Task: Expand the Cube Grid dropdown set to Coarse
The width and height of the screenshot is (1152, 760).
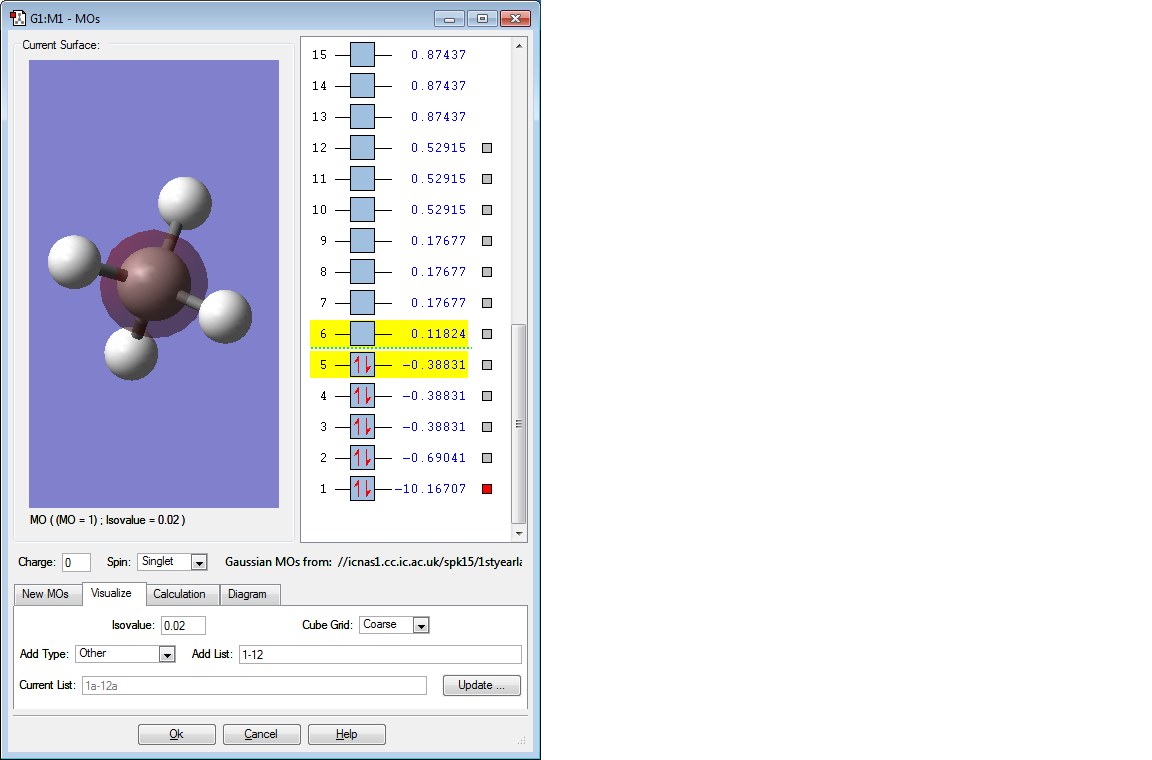Action: 420,625
